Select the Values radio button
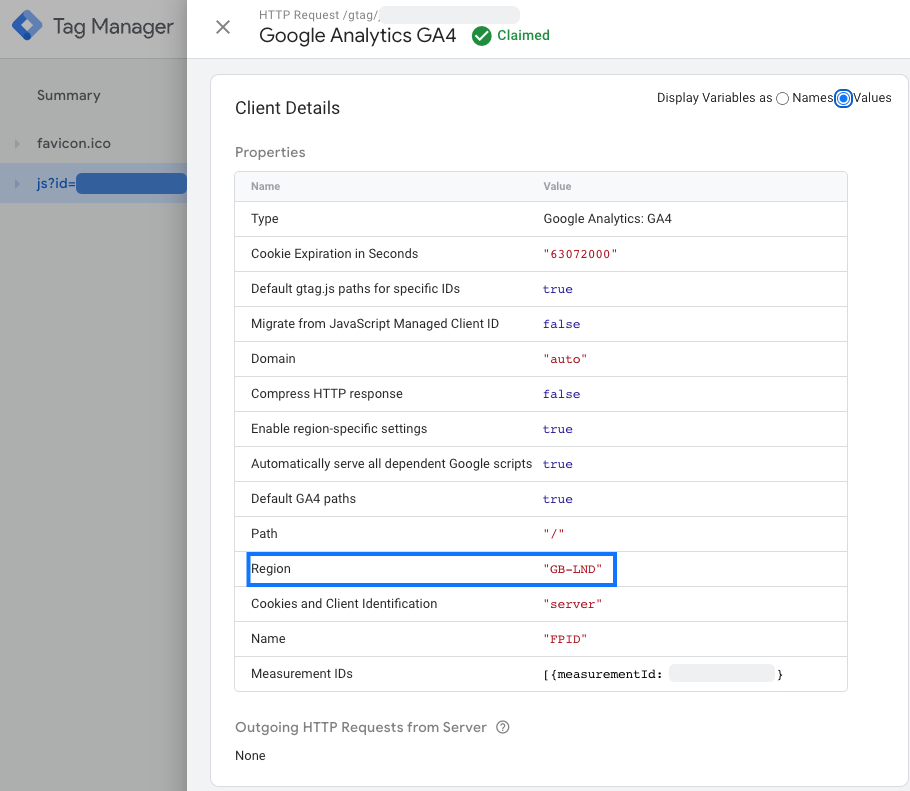The width and height of the screenshot is (910, 791). pos(843,98)
